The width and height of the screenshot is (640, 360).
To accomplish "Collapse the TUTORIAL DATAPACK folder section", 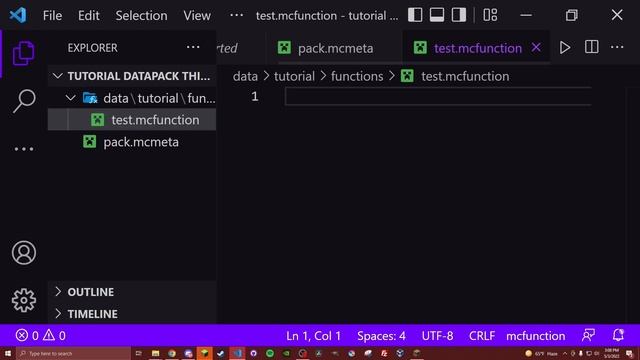I will click(x=131, y=76).
